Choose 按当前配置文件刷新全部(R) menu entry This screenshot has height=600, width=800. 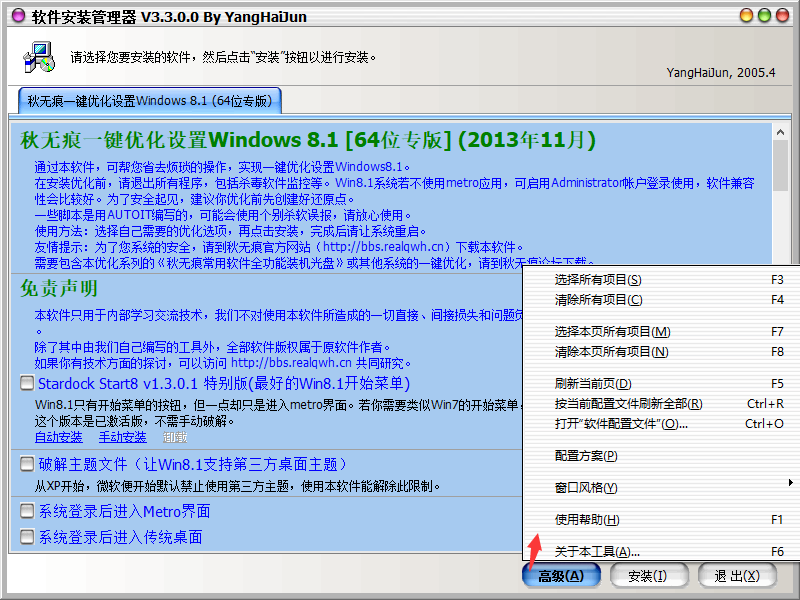[x=661, y=404]
